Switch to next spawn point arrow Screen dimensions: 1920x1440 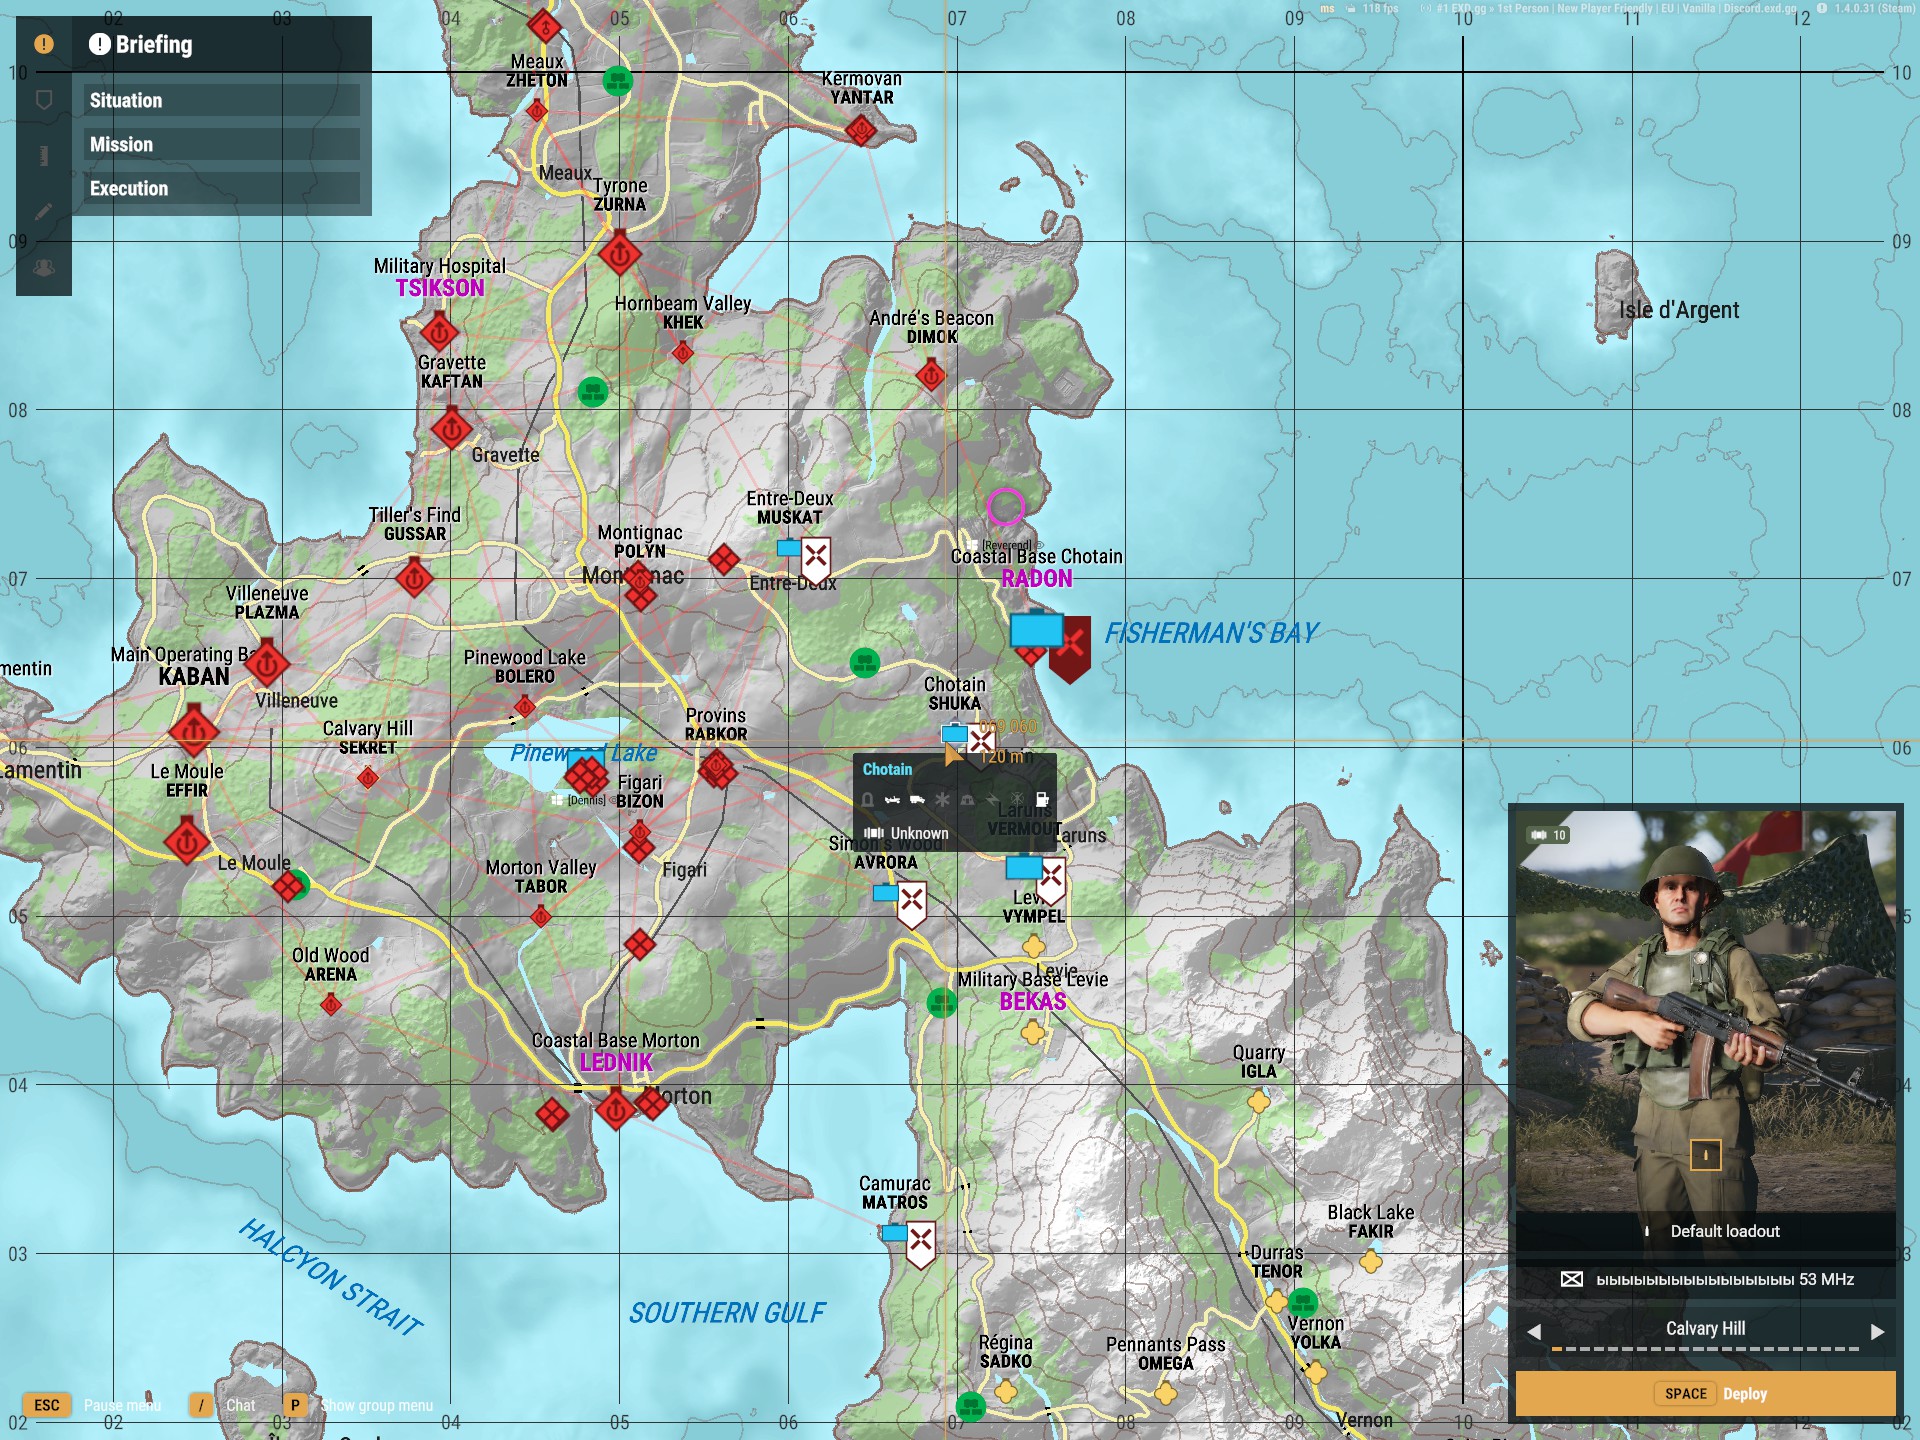(x=1877, y=1331)
